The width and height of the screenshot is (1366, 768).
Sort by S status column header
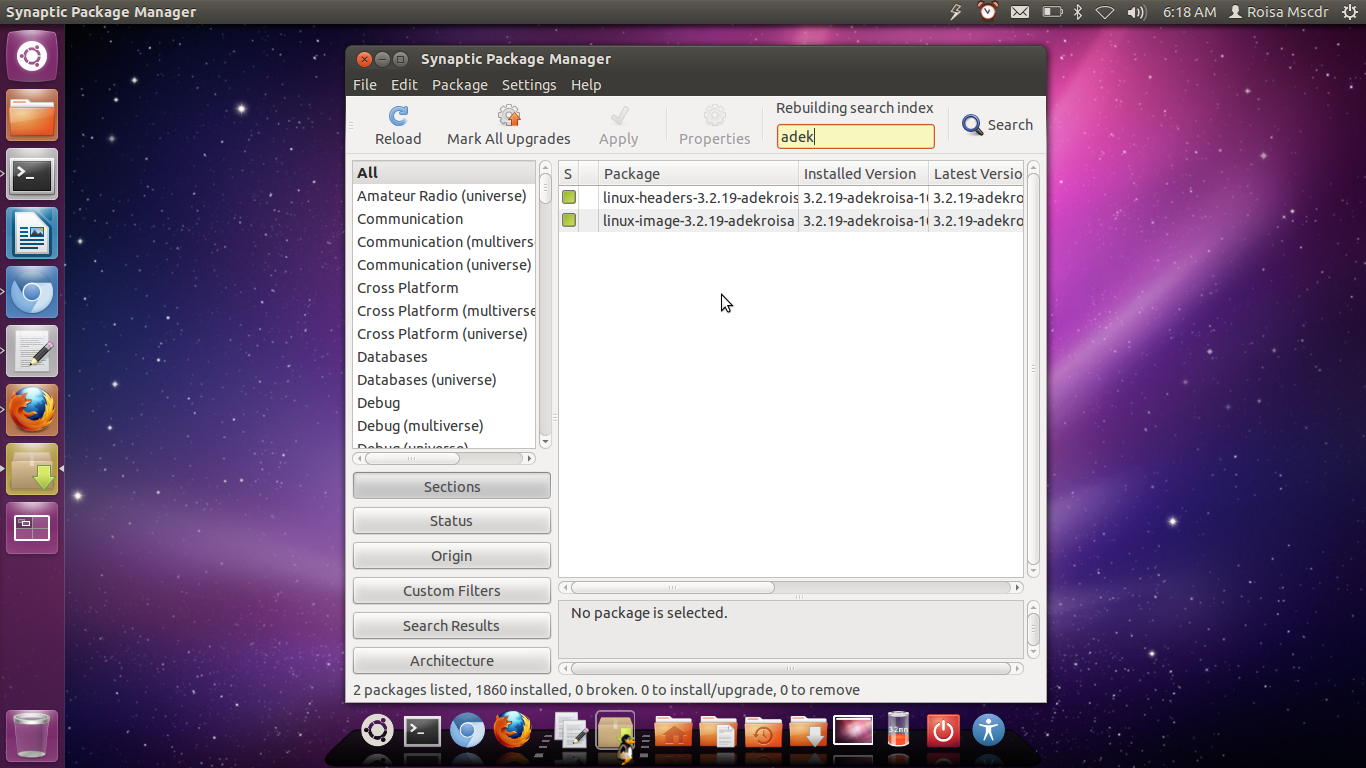568,174
